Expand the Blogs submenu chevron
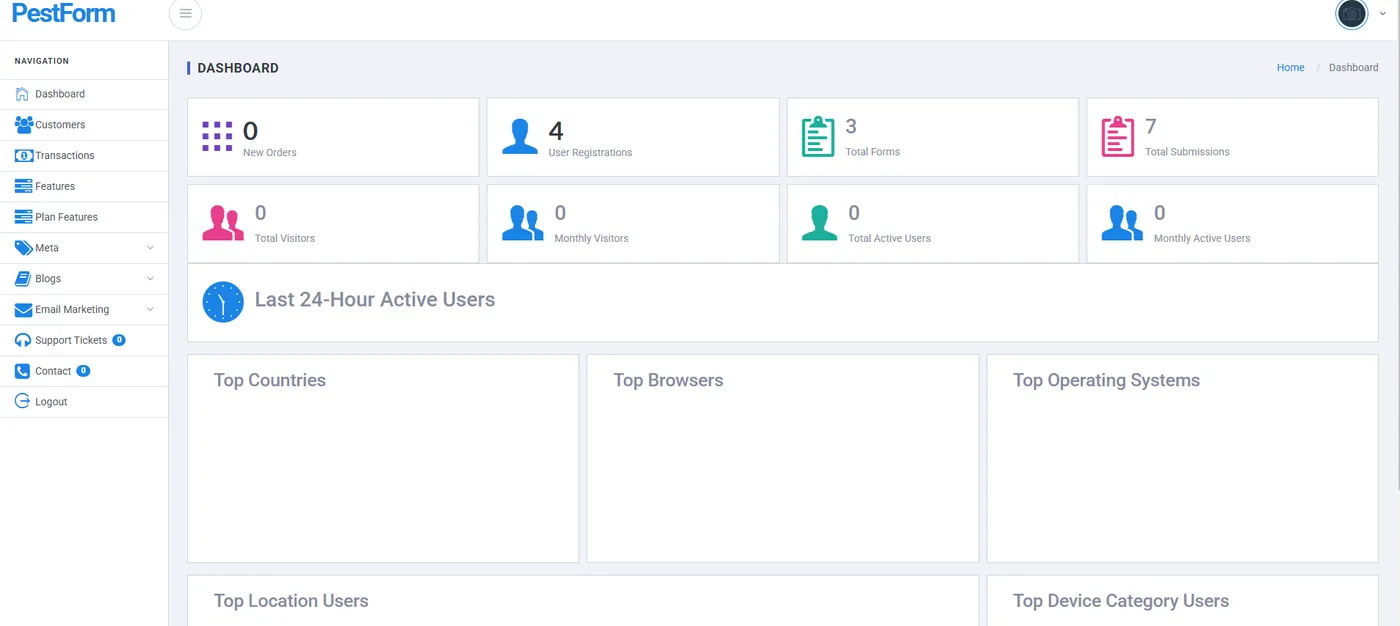Image resolution: width=1400 pixels, height=626 pixels. pos(150,279)
